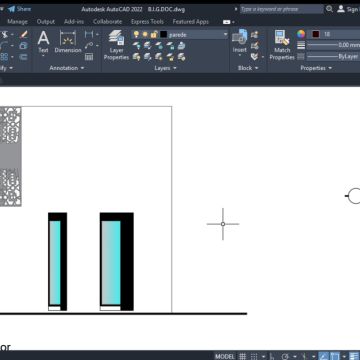
Task: Select the Erase tool icon
Action: [24, 35]
